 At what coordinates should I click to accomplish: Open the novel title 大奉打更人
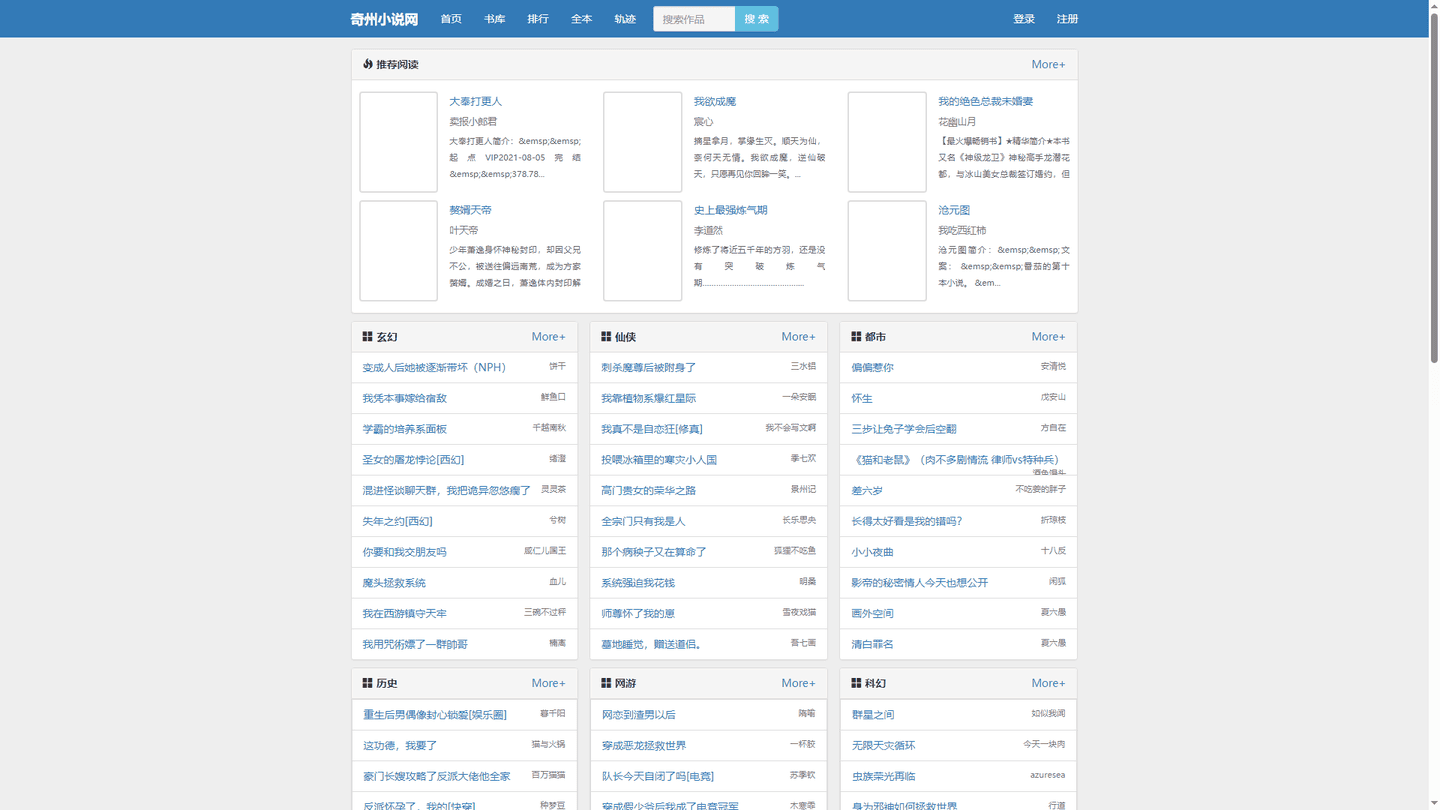(475, 101)
